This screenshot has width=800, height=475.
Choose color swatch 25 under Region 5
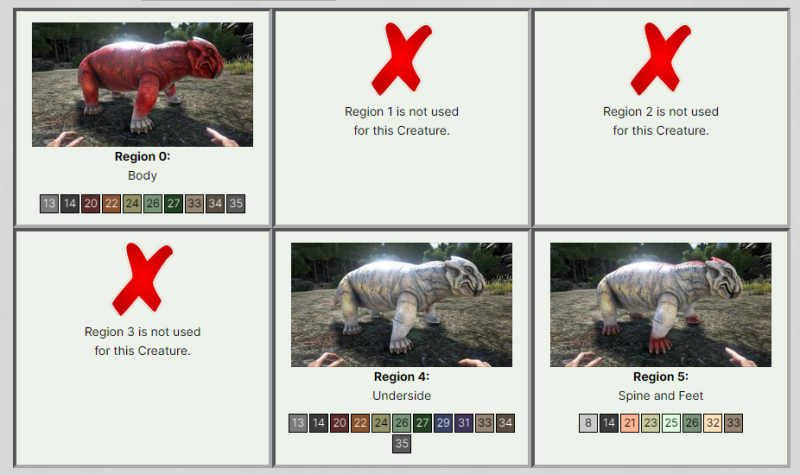(671, 423)
